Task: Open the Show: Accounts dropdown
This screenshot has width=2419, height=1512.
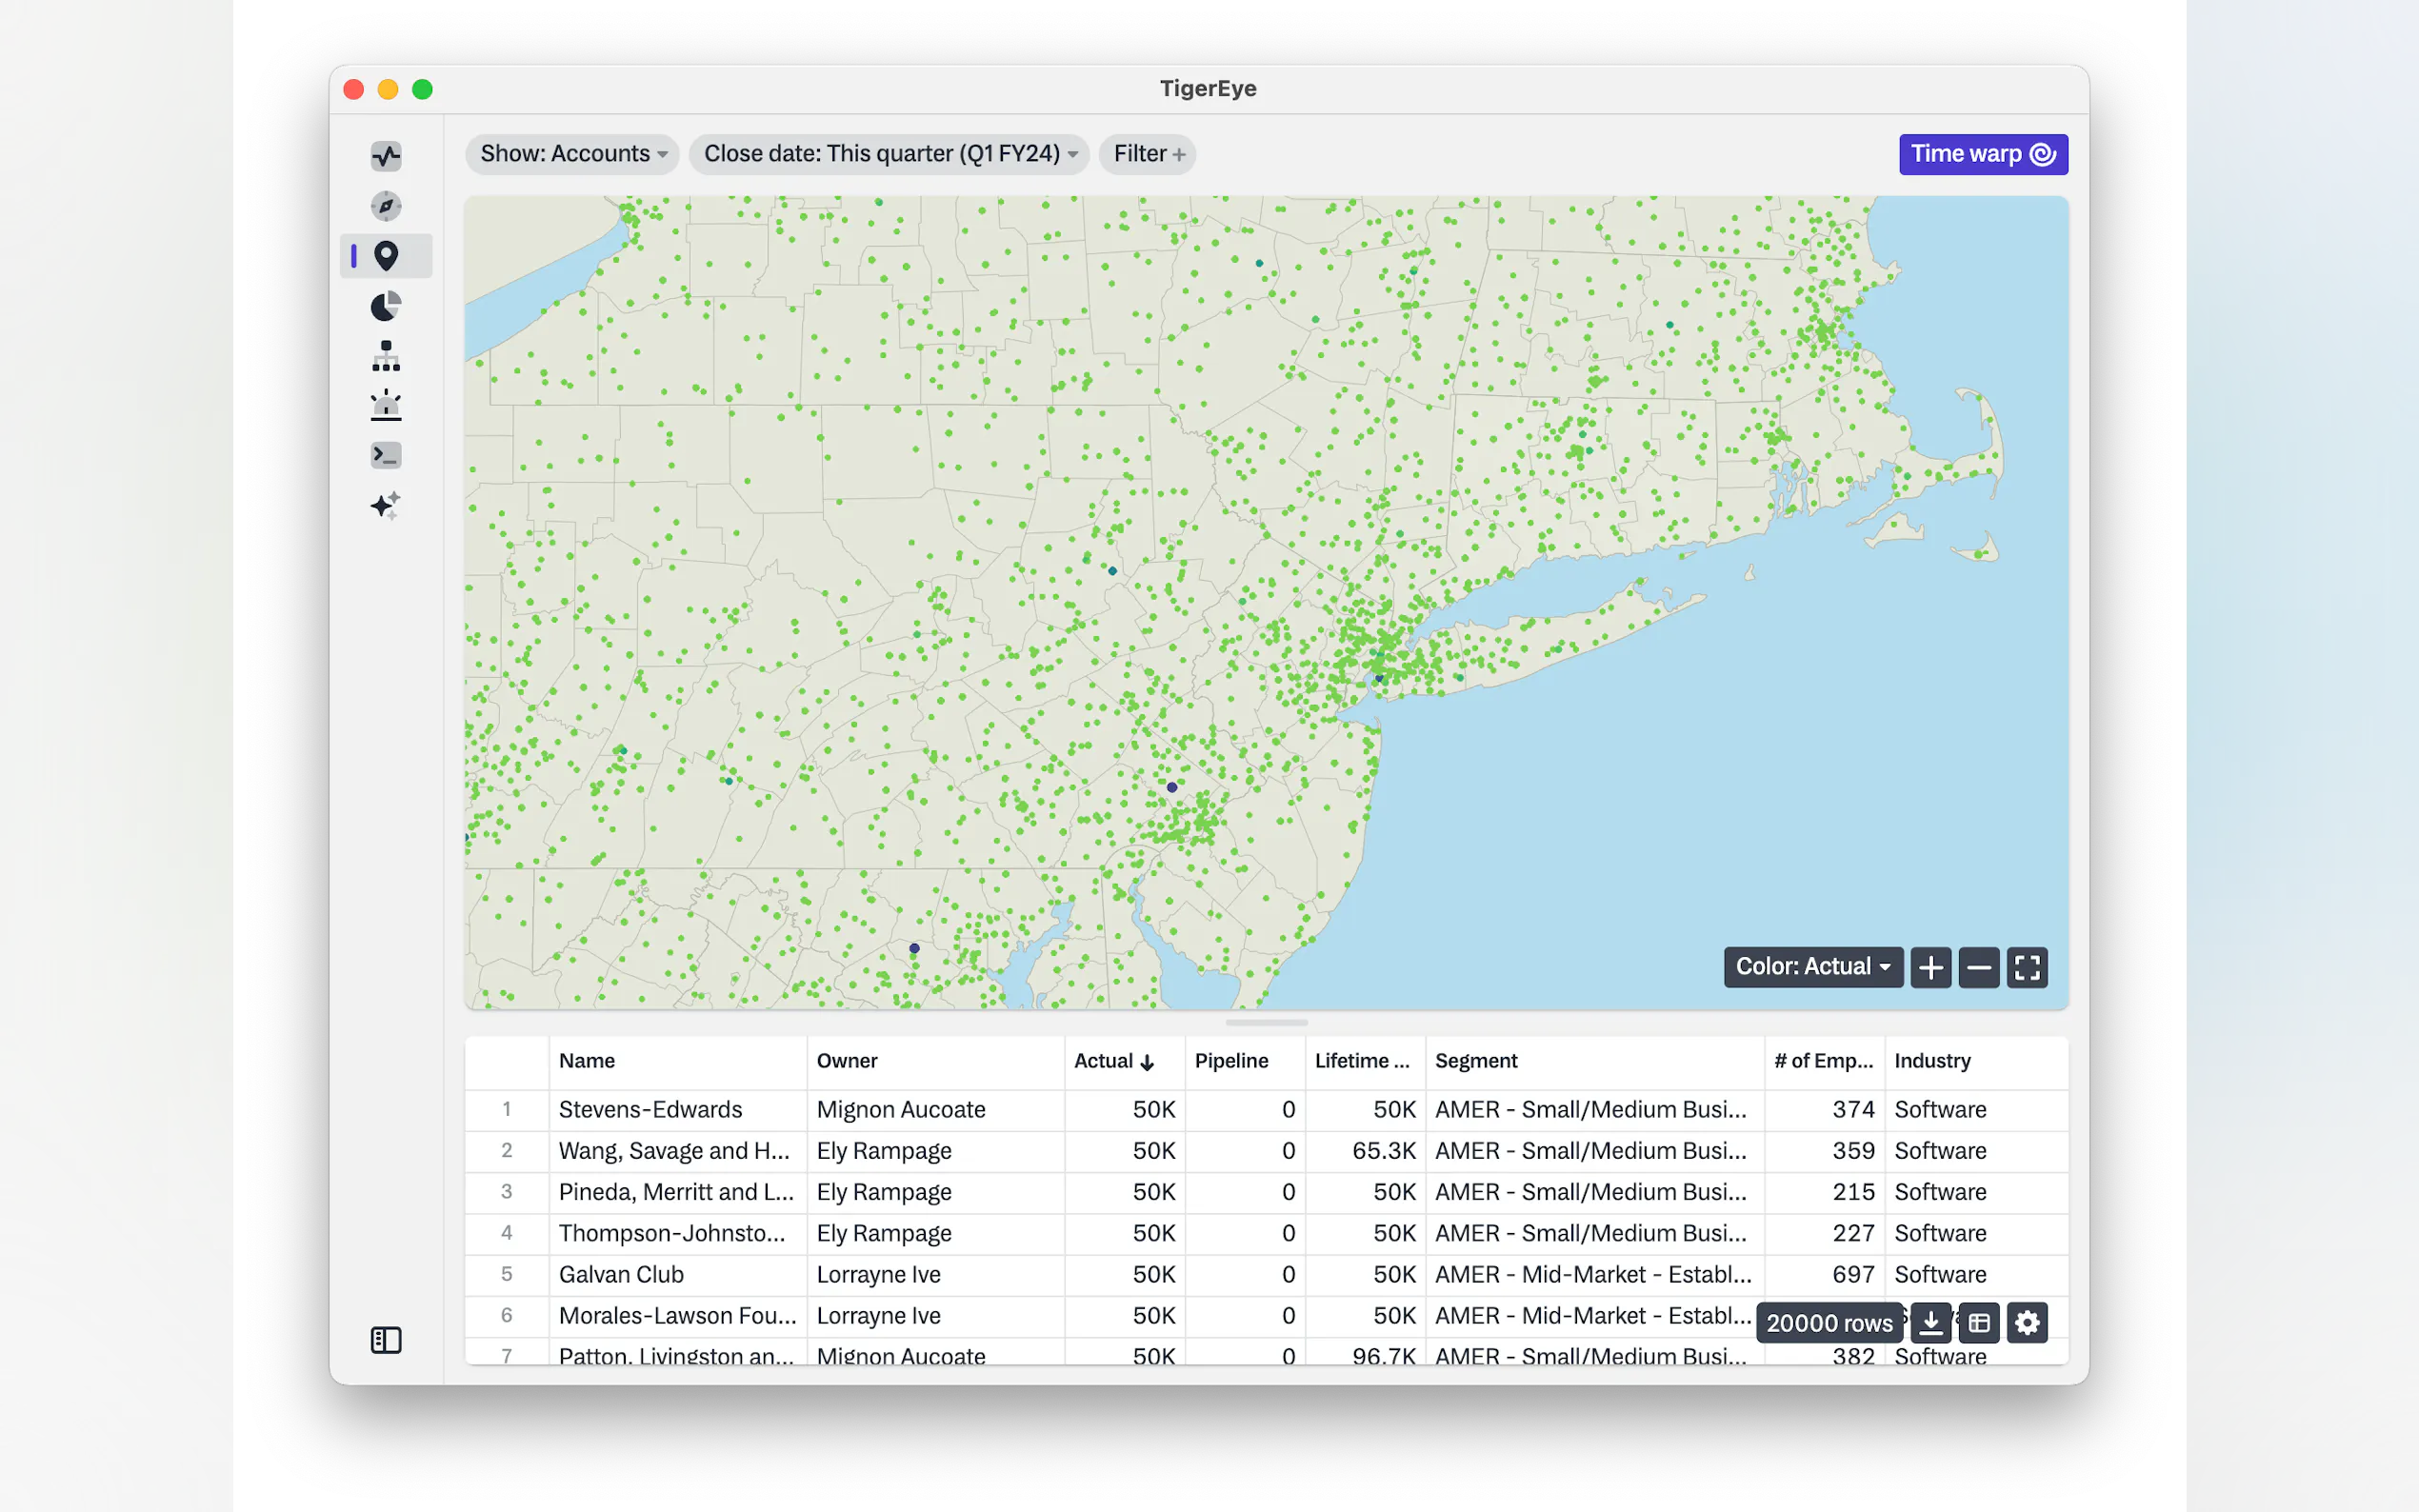Action: pyautogui.click(x=572, y=154)
